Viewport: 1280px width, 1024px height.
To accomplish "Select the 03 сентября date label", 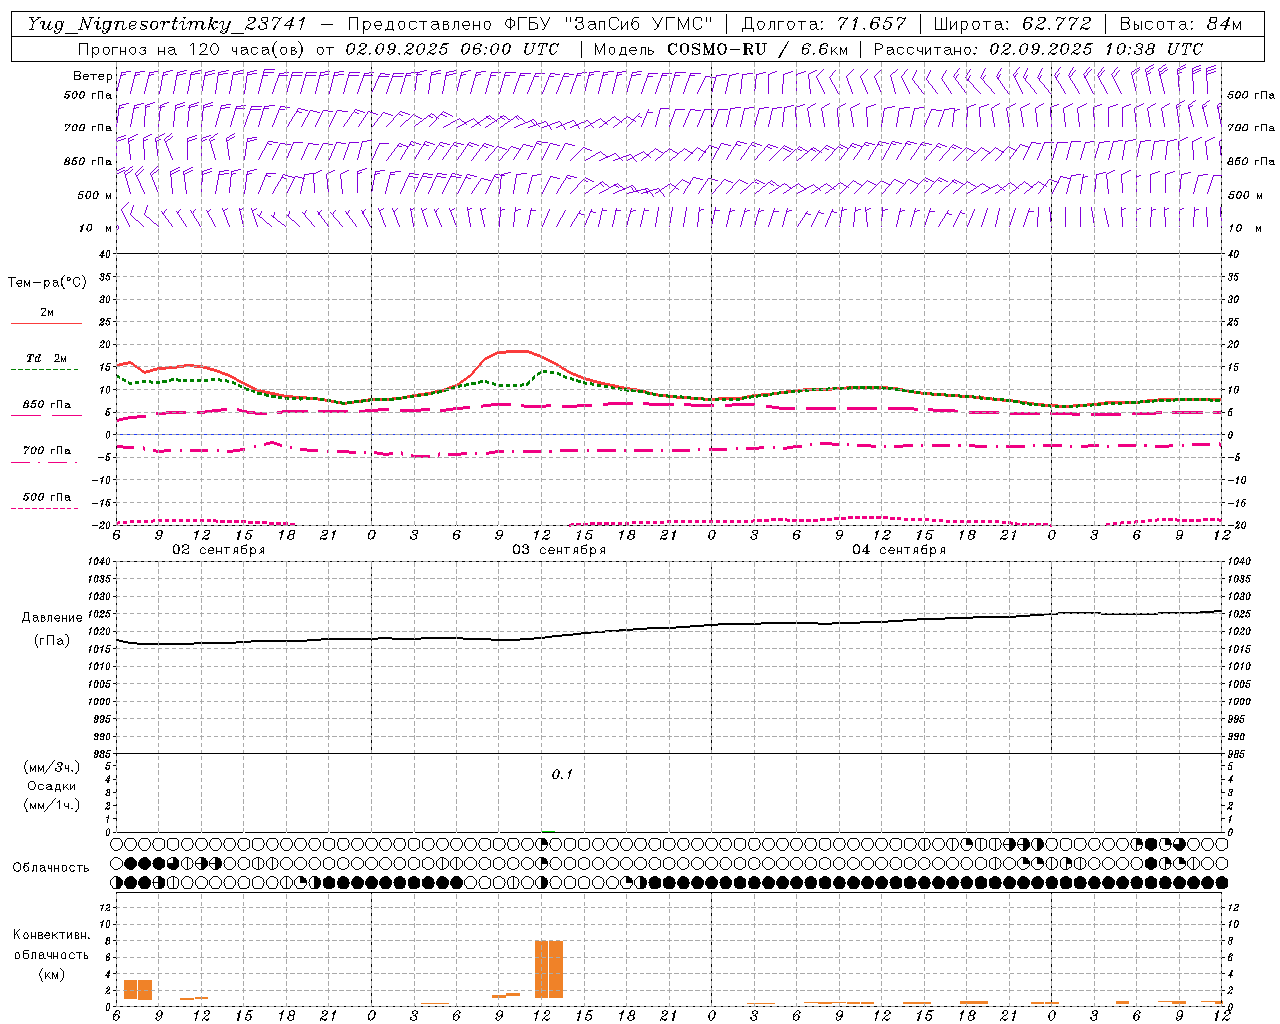I will [559, 550].
